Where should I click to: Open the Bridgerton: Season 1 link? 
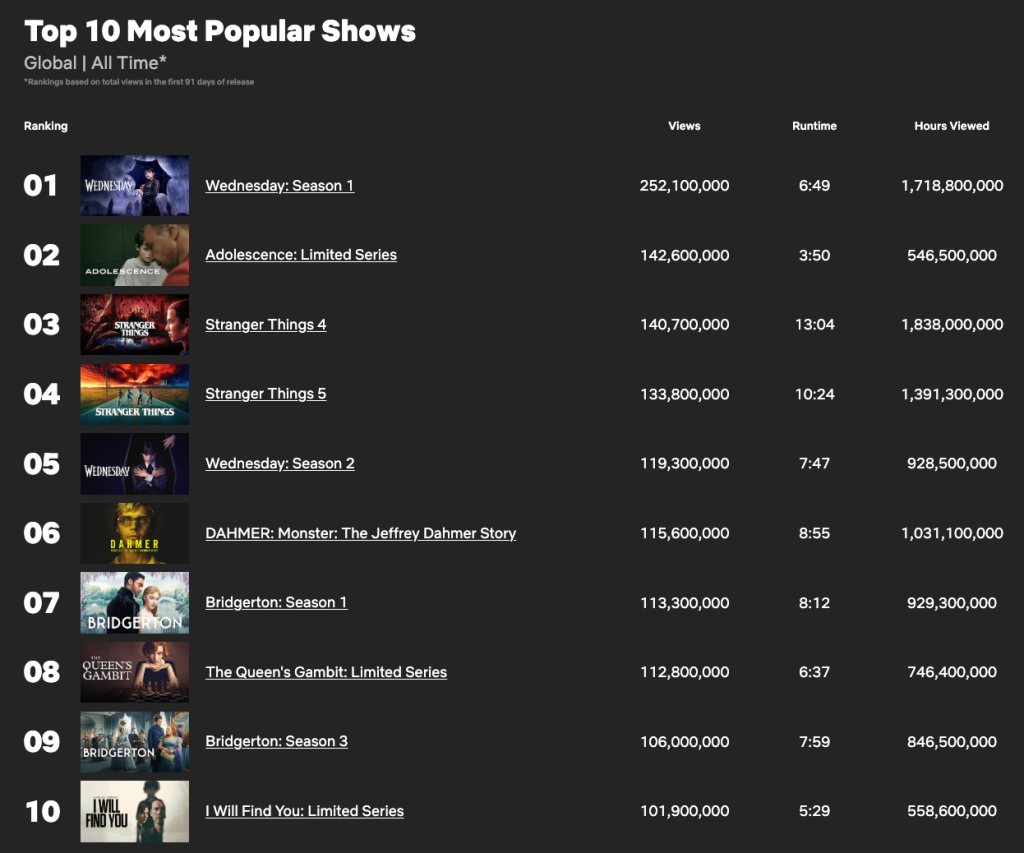pos(276,602)
